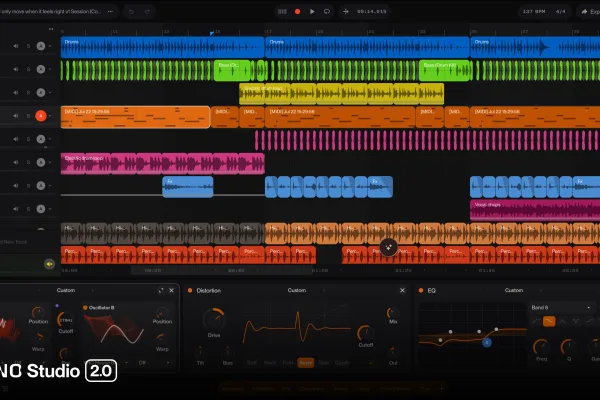This screenshot has height=400, width=600.
Task: Adjust the synth filter Cutoff knob
Action: (65, 320)
